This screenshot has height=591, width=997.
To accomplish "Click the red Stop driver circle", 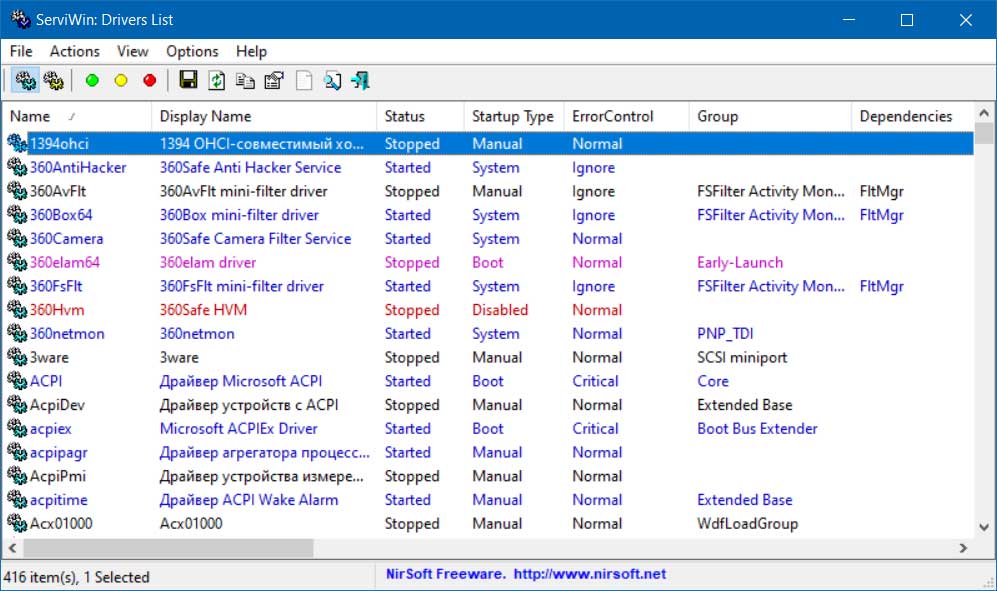I will [149, 80].
